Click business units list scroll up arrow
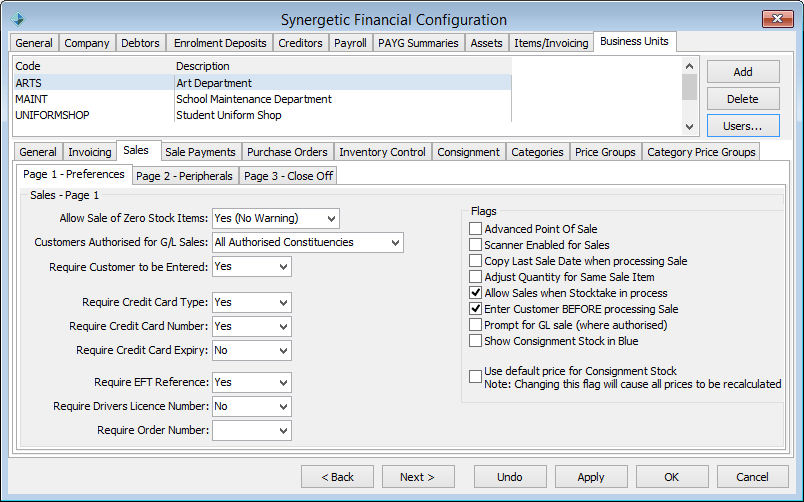Image resolution: width=804 pixels, height=502 pixels. 689,66
